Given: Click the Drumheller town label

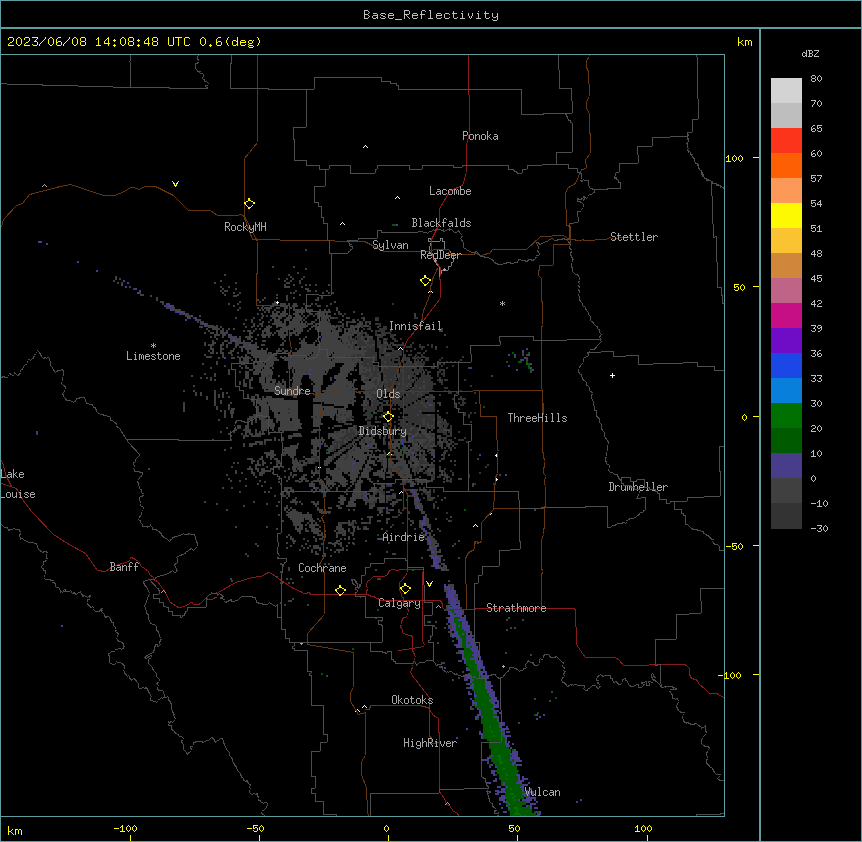Looking at the screenshot, I should click(x=638, y=487).
